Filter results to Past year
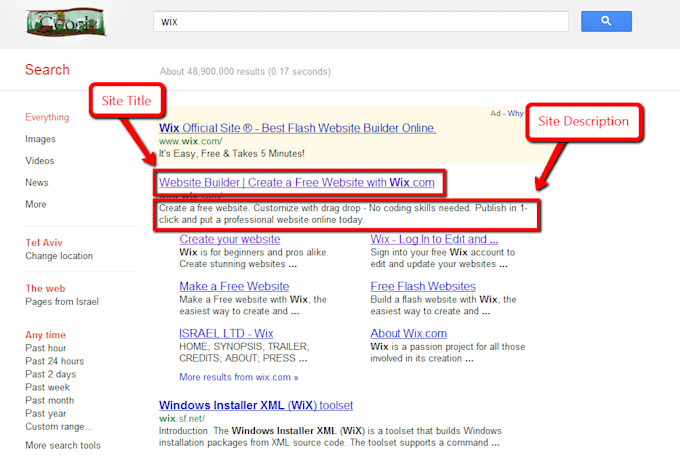The height and width of the screenshot is (461, 680). coord(46,413)
